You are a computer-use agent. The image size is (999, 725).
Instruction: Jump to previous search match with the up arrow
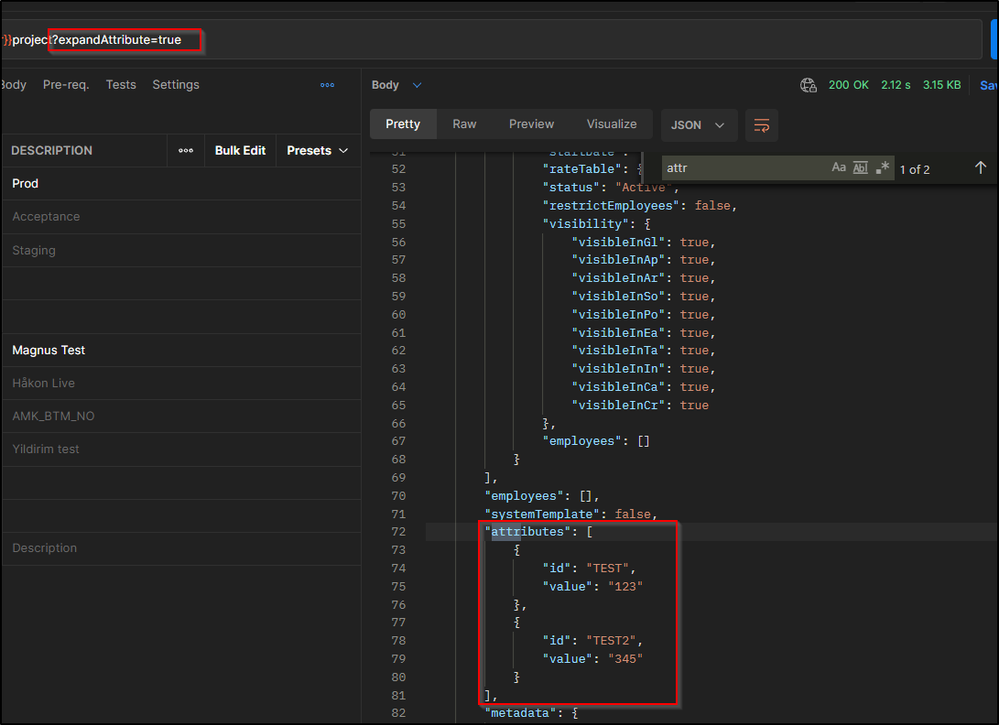980,168
